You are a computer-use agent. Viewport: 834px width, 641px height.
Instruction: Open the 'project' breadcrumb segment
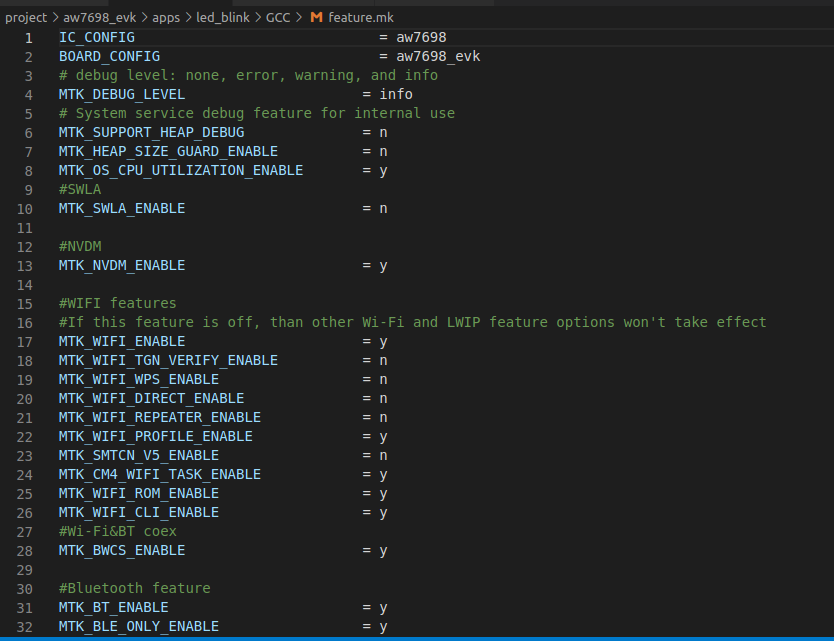26,17
